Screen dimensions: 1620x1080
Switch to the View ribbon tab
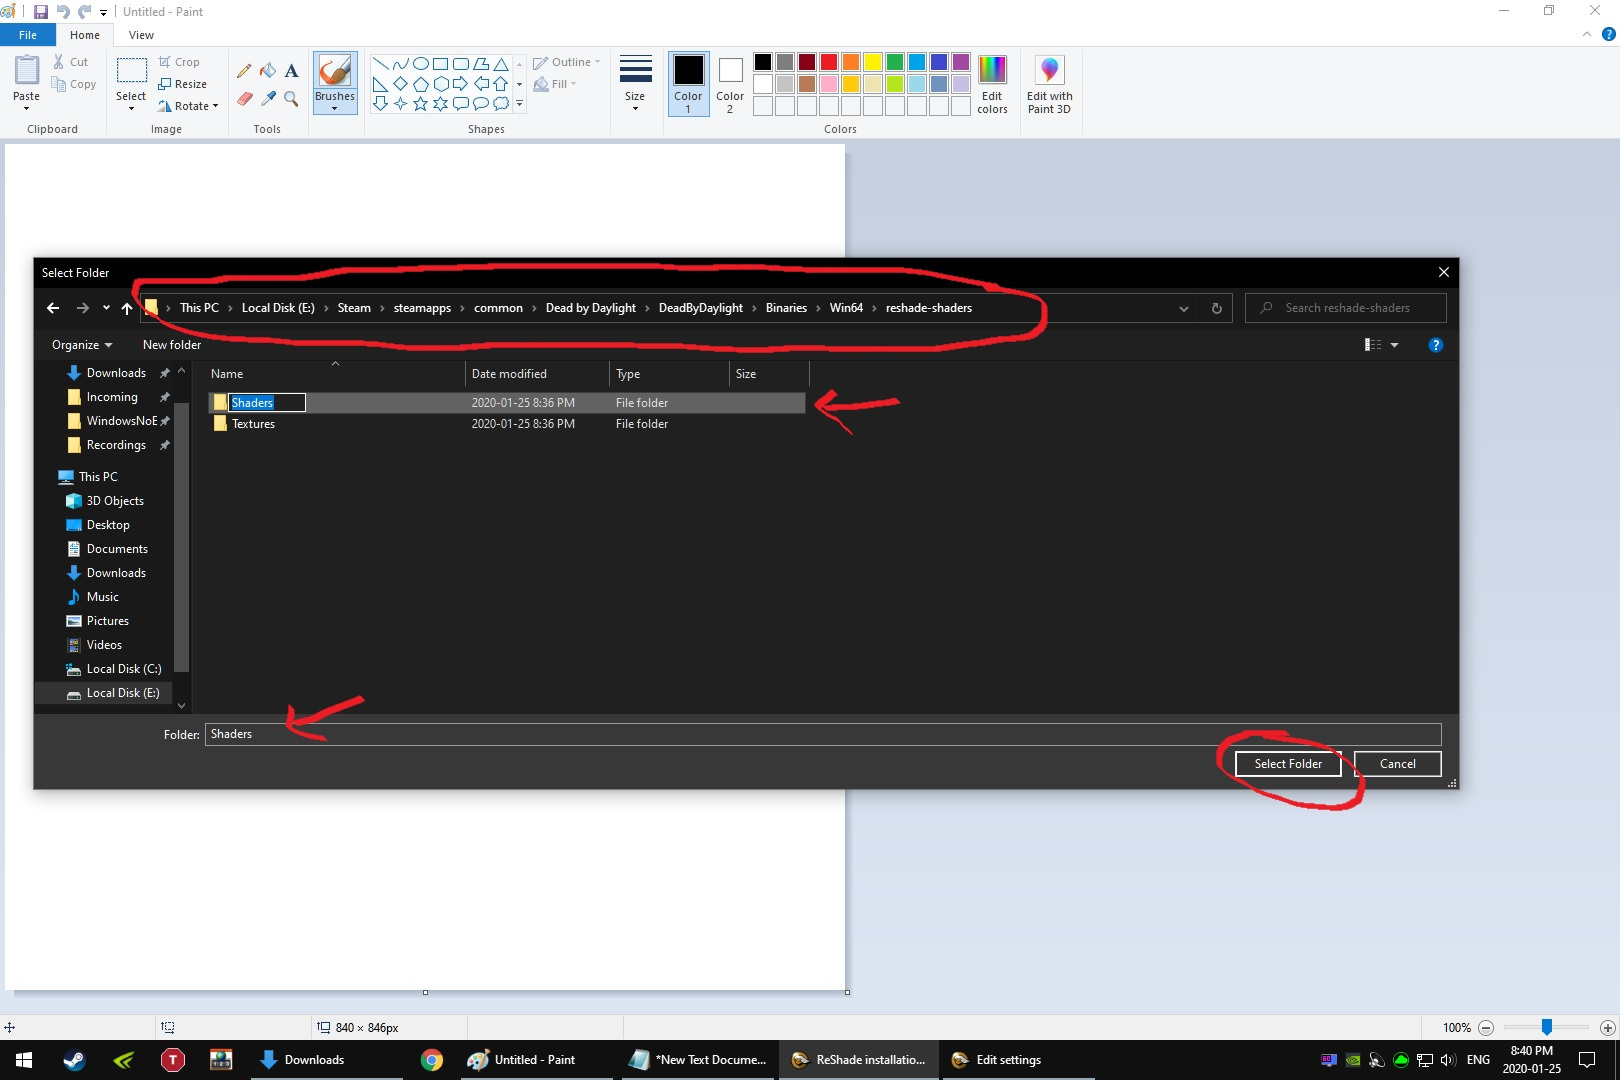pos(141,35)
